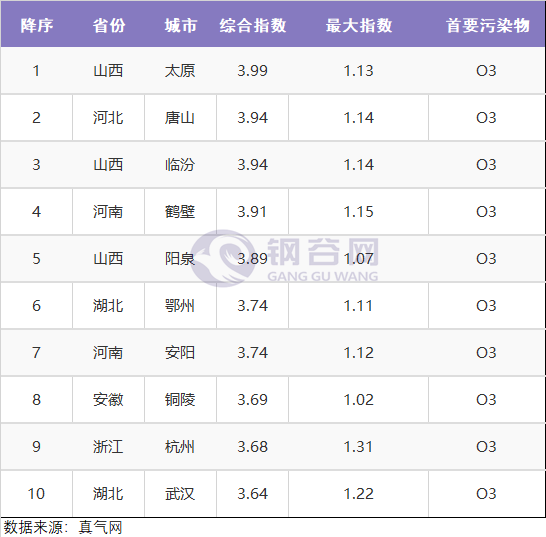Viewport: 546px width, 537px height.
Task: Click the 钢谷网 watermark logo
Action: [284, 259]
